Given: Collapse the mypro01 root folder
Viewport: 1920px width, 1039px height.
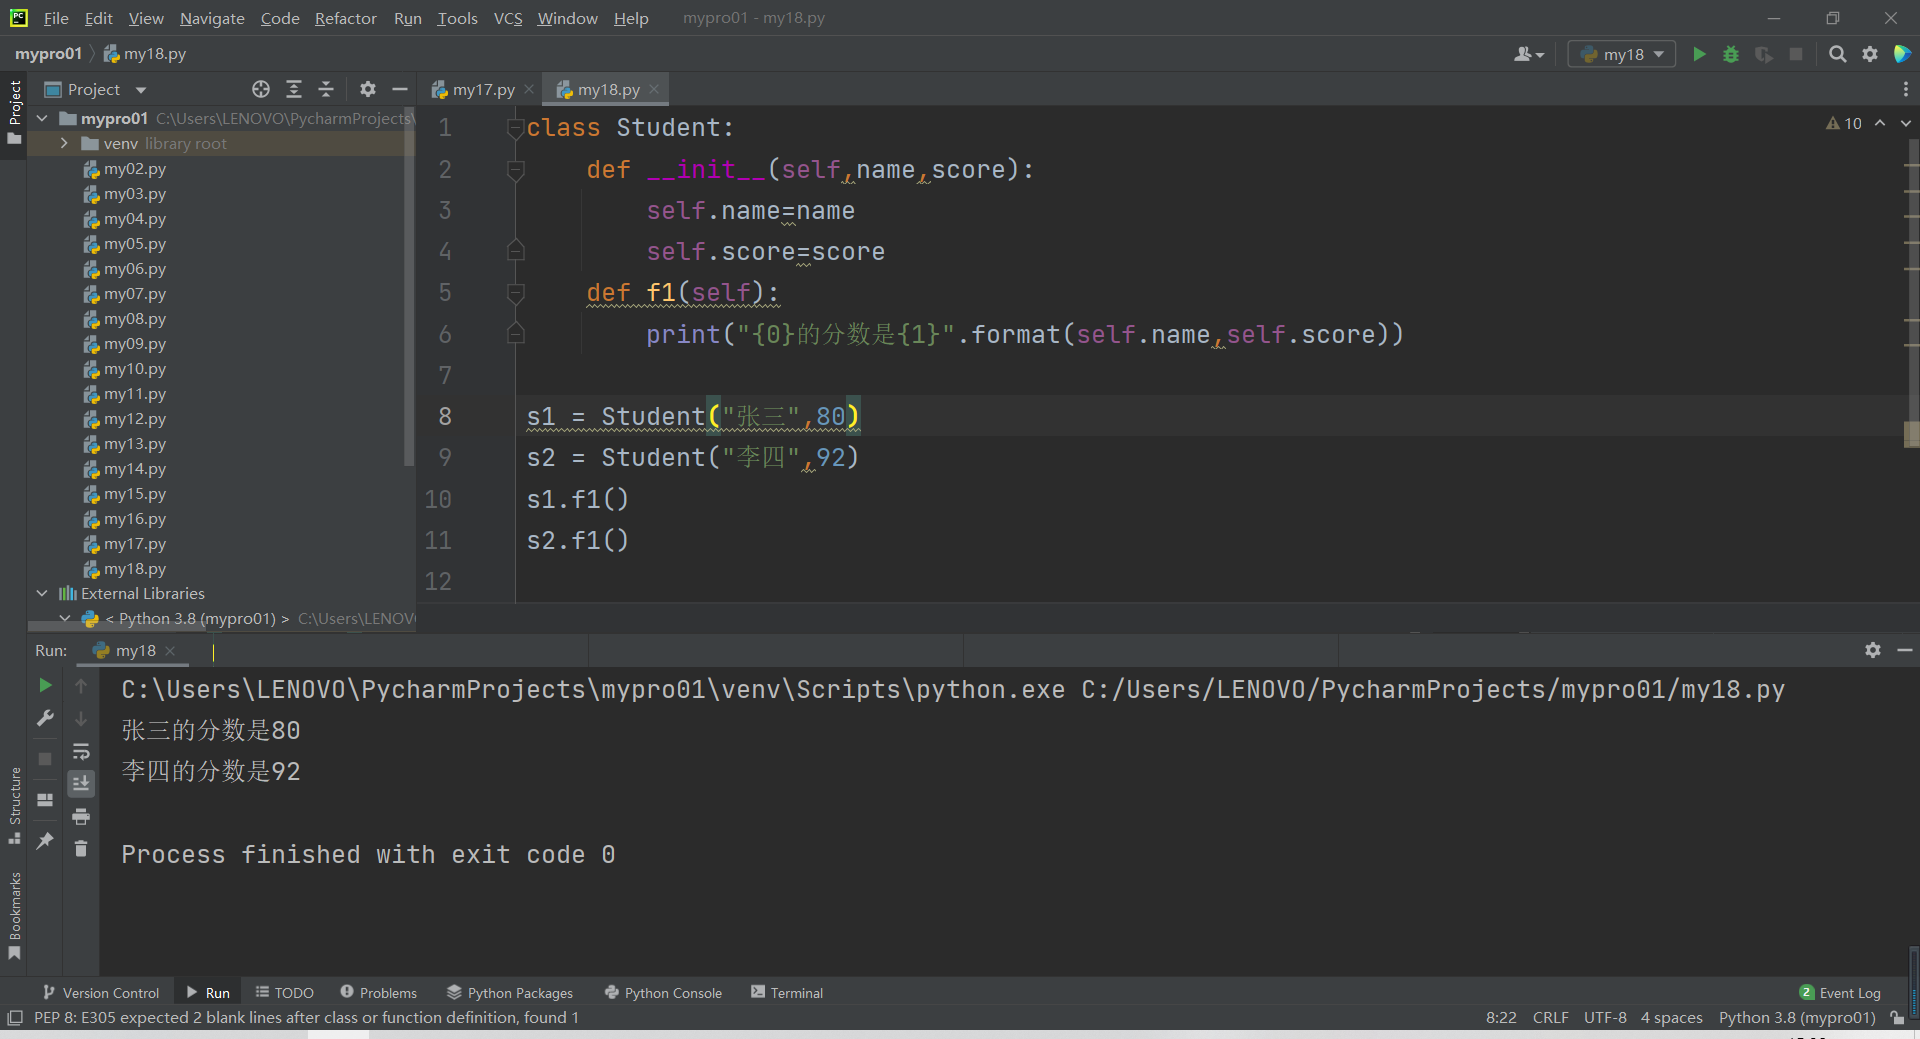Looking at the screenshot, I should click(x=42, y=118).
